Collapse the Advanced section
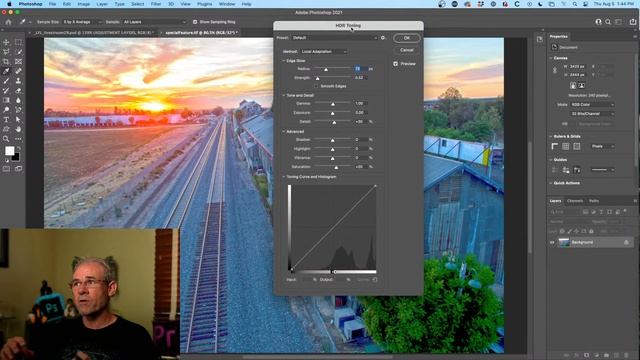The height and width of the screenshot is (360, 640). point(284,131)
